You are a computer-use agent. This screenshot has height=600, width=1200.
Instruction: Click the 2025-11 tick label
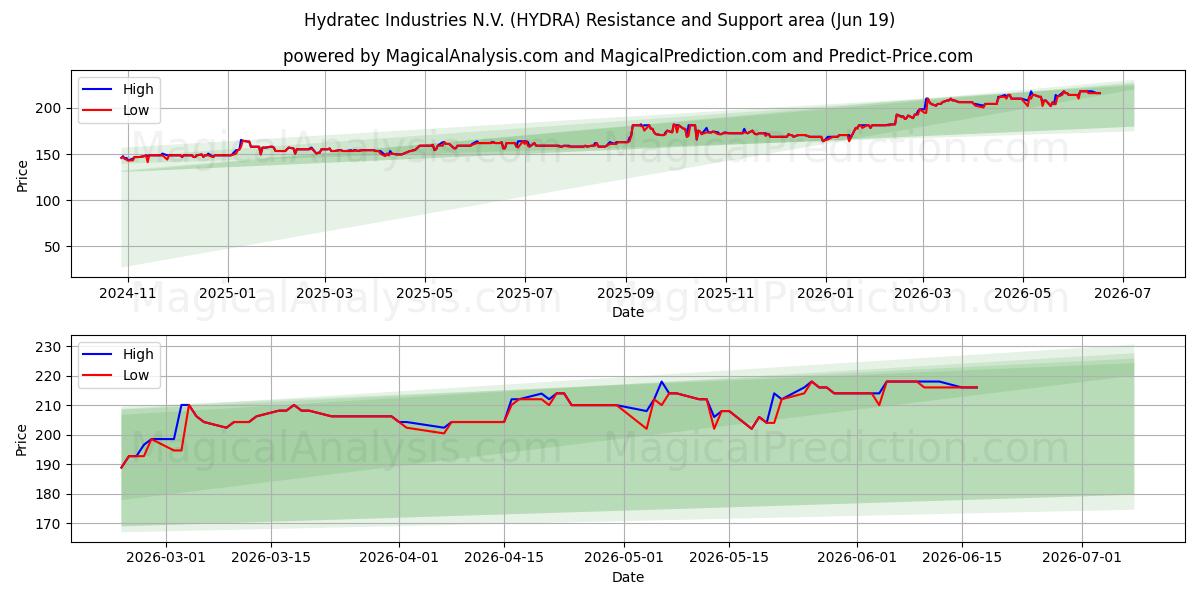[726, 293]
